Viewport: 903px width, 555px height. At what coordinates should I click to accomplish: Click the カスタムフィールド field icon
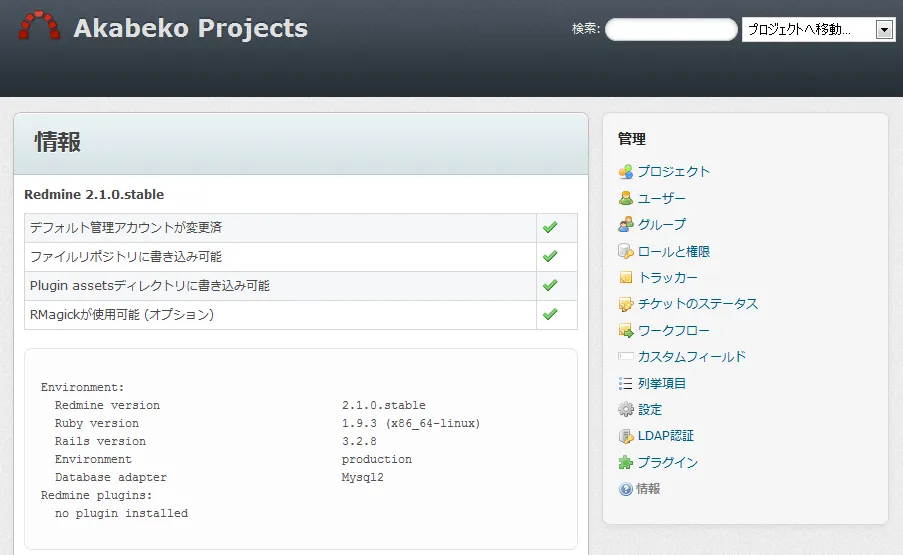625,356
